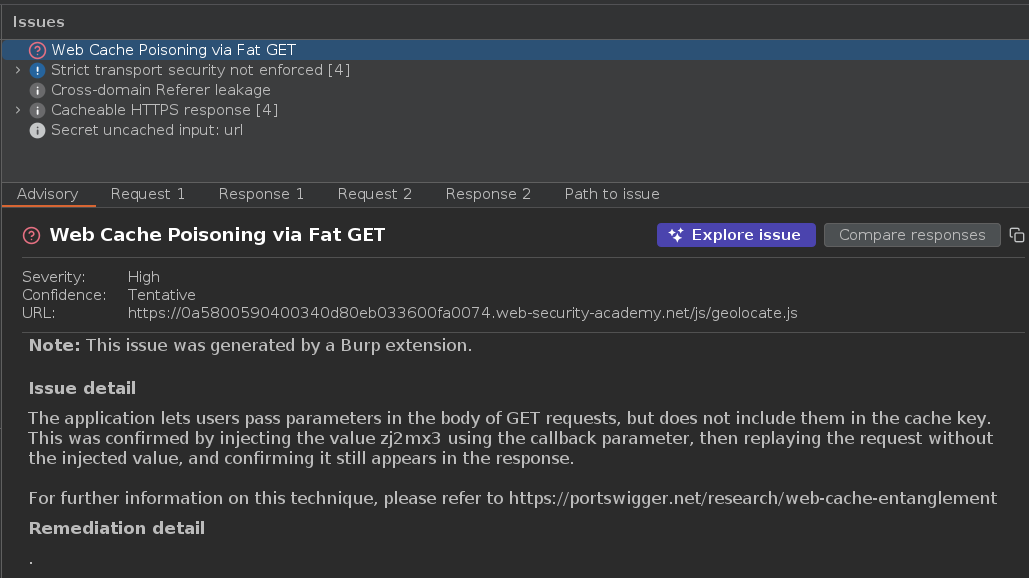Click the Strict transport security severity icon
The image size is (1029, 578).
click(38, 70)
